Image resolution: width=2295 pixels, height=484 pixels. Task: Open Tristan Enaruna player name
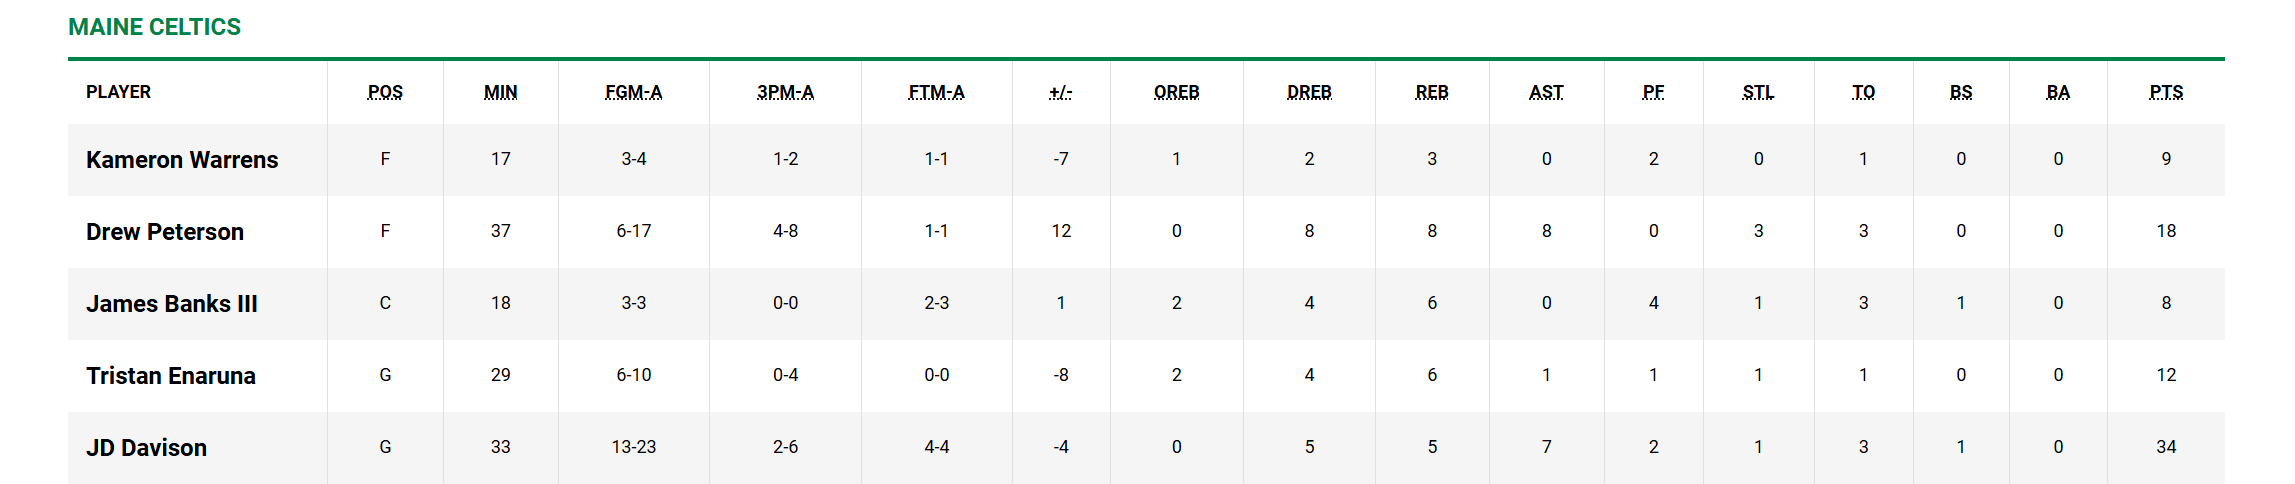pyautogui.click(x=171, y=376)
